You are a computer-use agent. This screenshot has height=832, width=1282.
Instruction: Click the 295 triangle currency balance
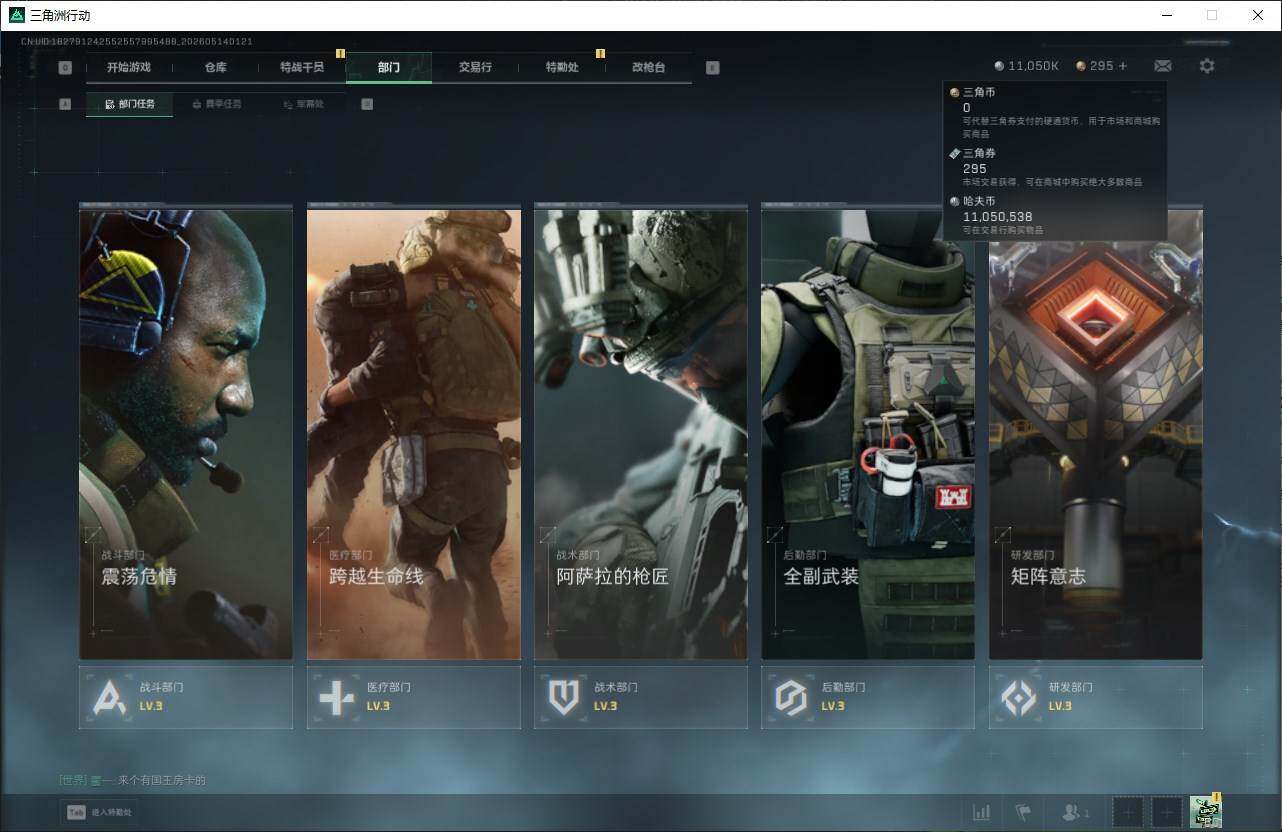pos(1095,66)
